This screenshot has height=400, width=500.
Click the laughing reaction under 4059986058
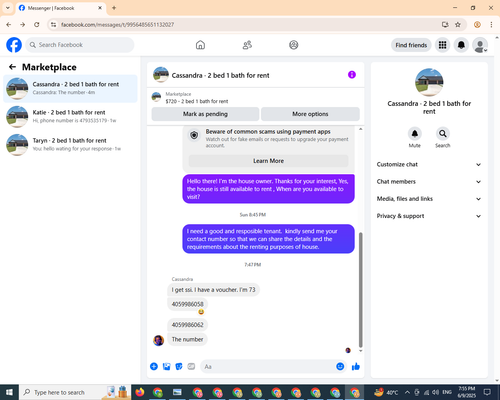[x=201, y=312]
